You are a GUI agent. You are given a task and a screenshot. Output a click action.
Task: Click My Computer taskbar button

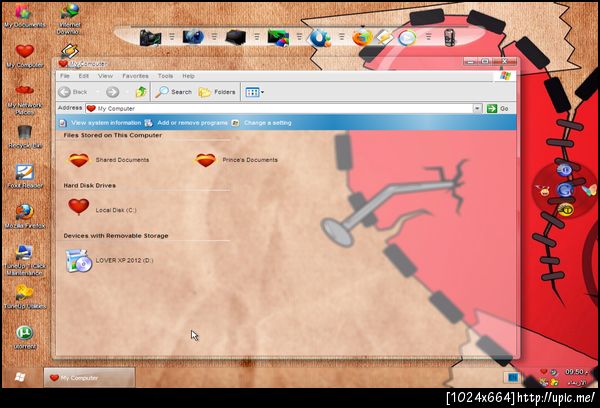(89, 378)
